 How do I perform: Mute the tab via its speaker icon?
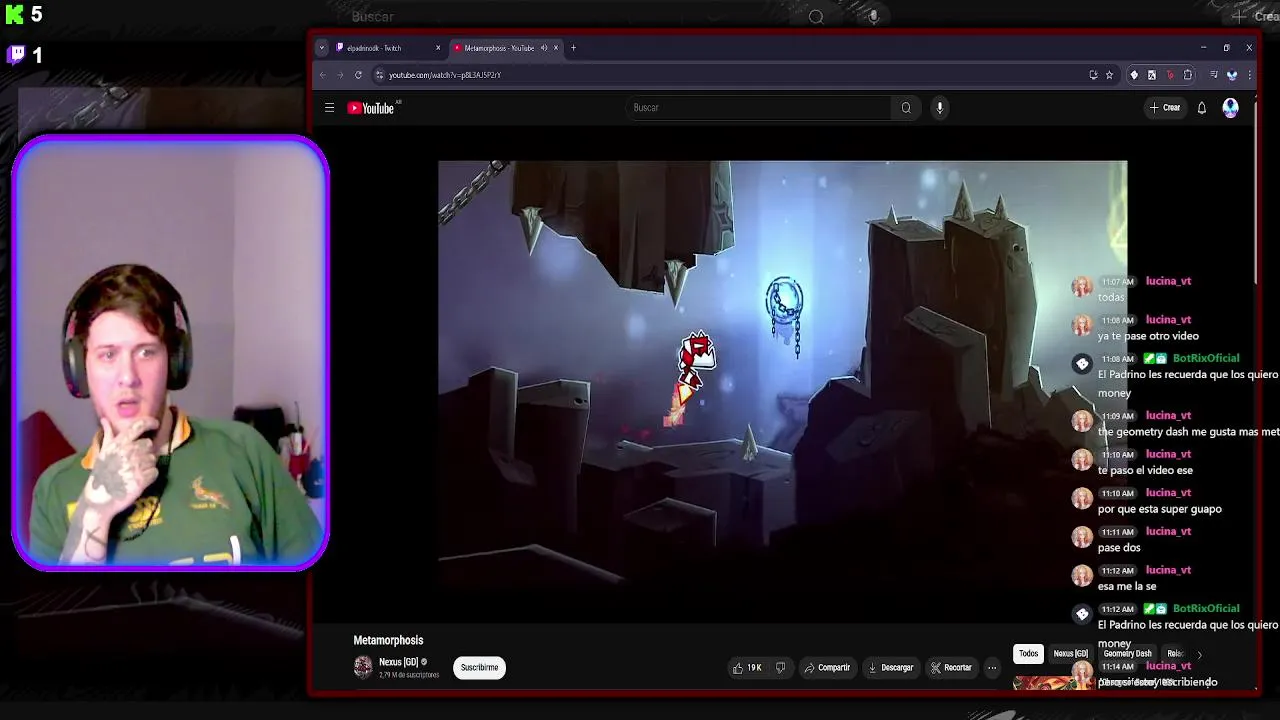pyautogui.click(x=544, y=48)
